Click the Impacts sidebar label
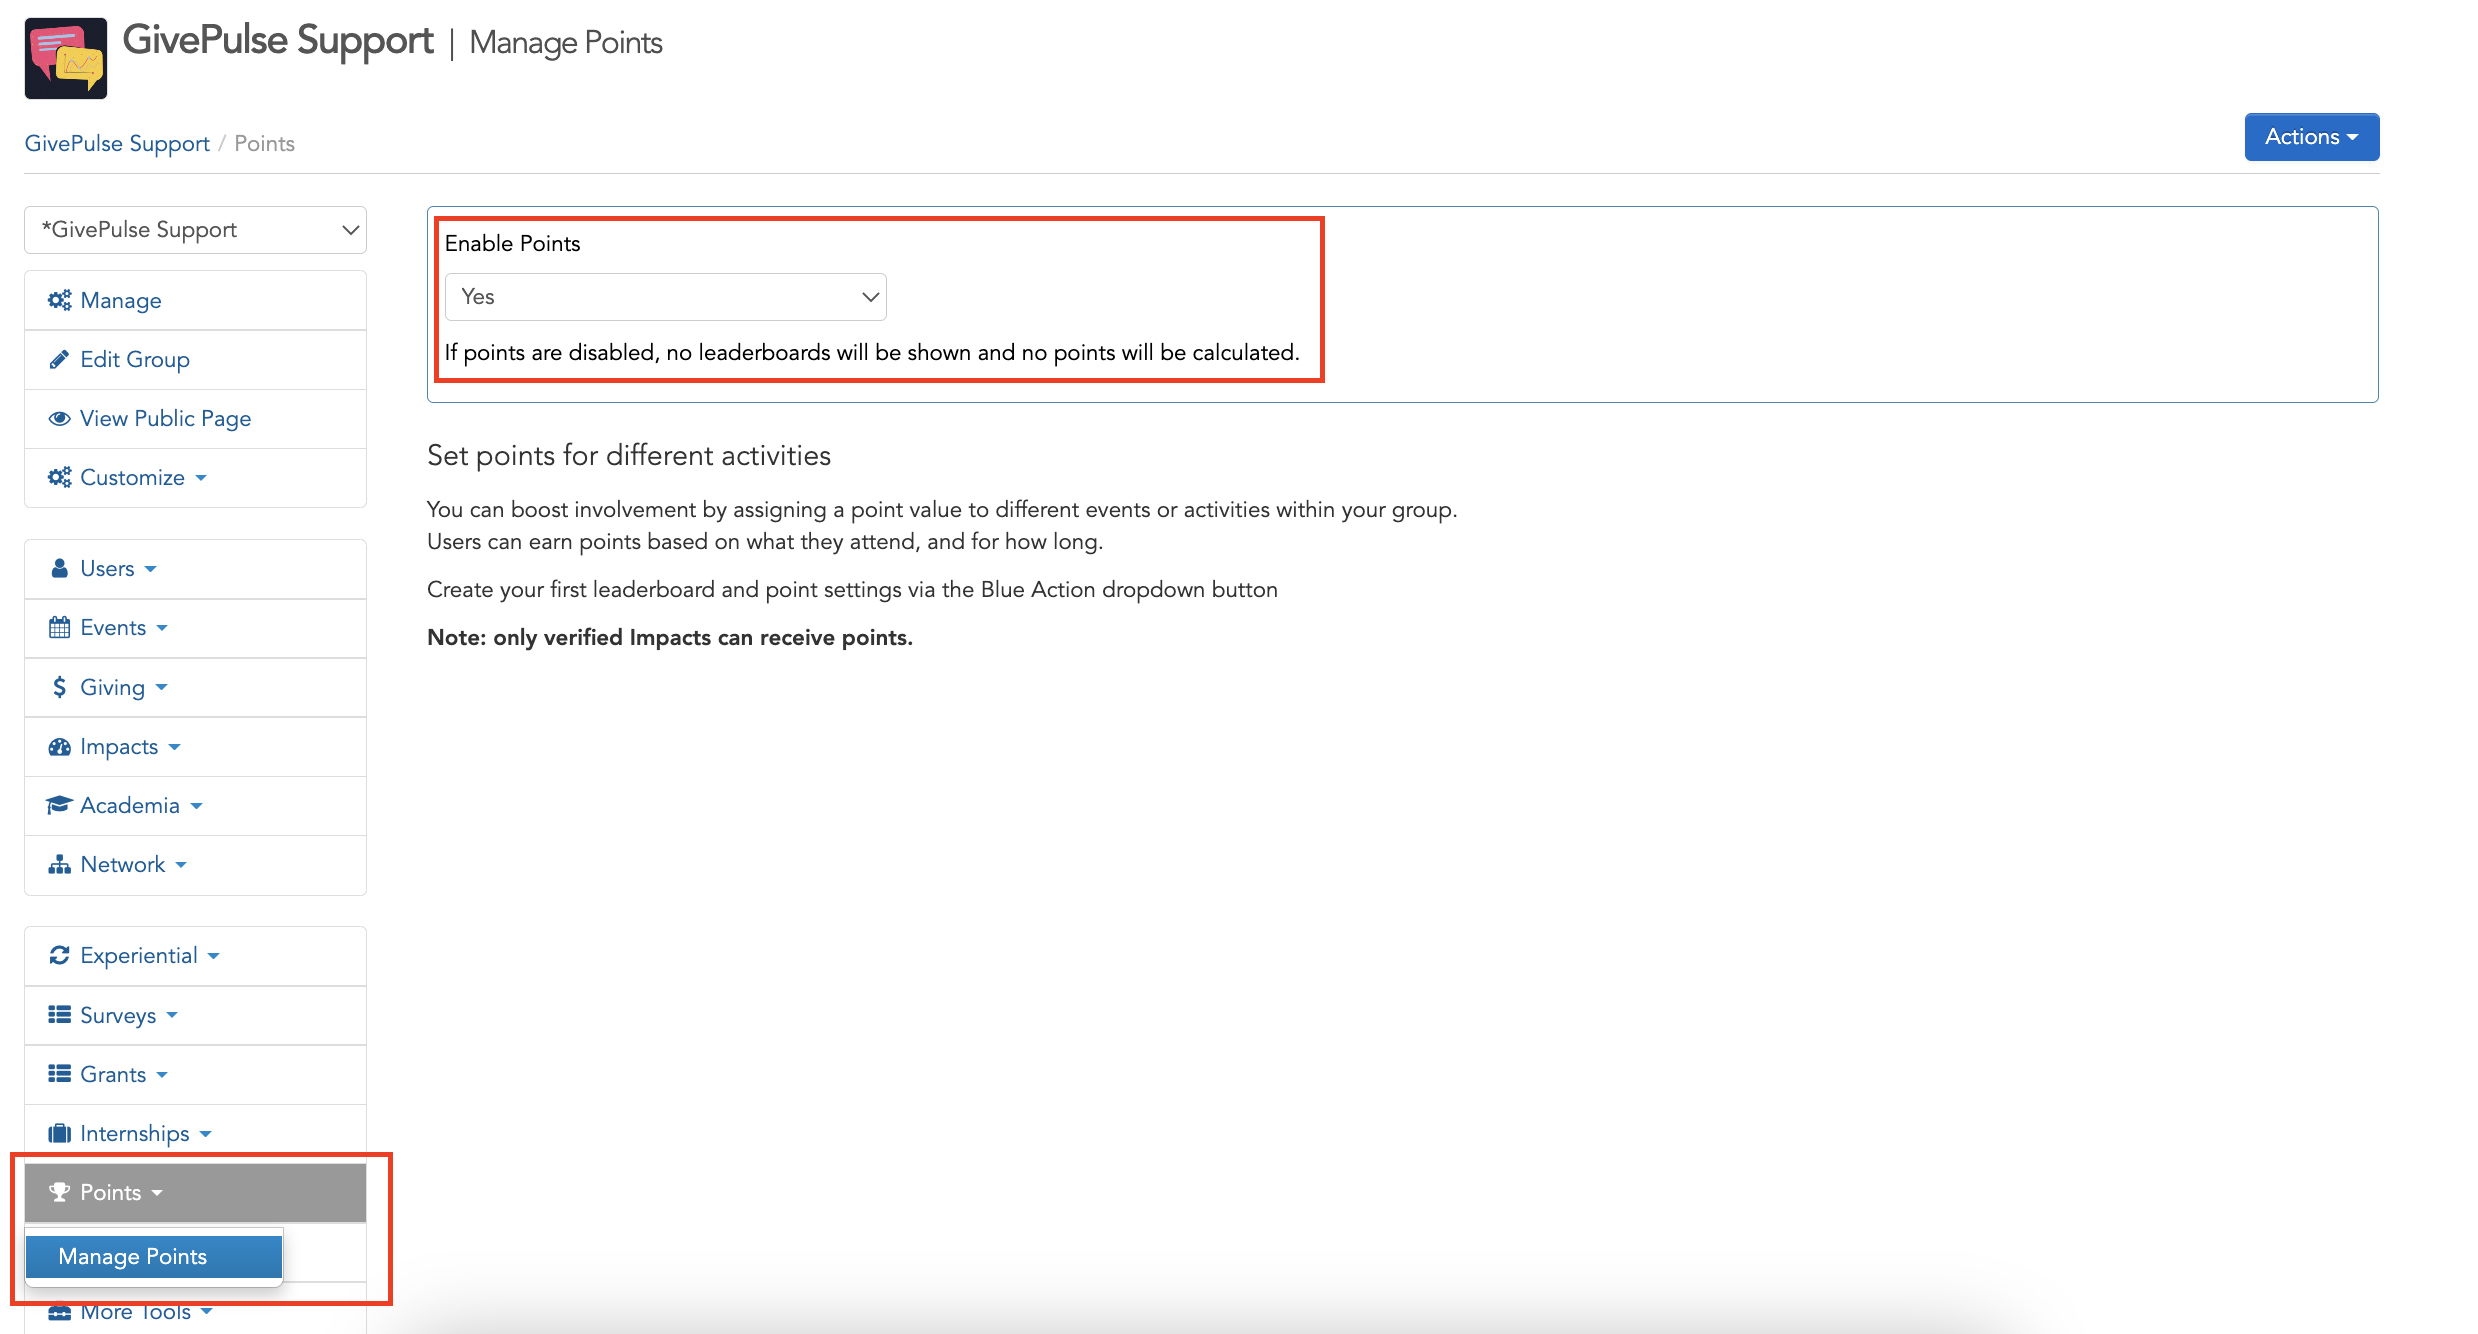This screenshot has width=2478, height=1334. pyautogui.click(x=119, y=746)
